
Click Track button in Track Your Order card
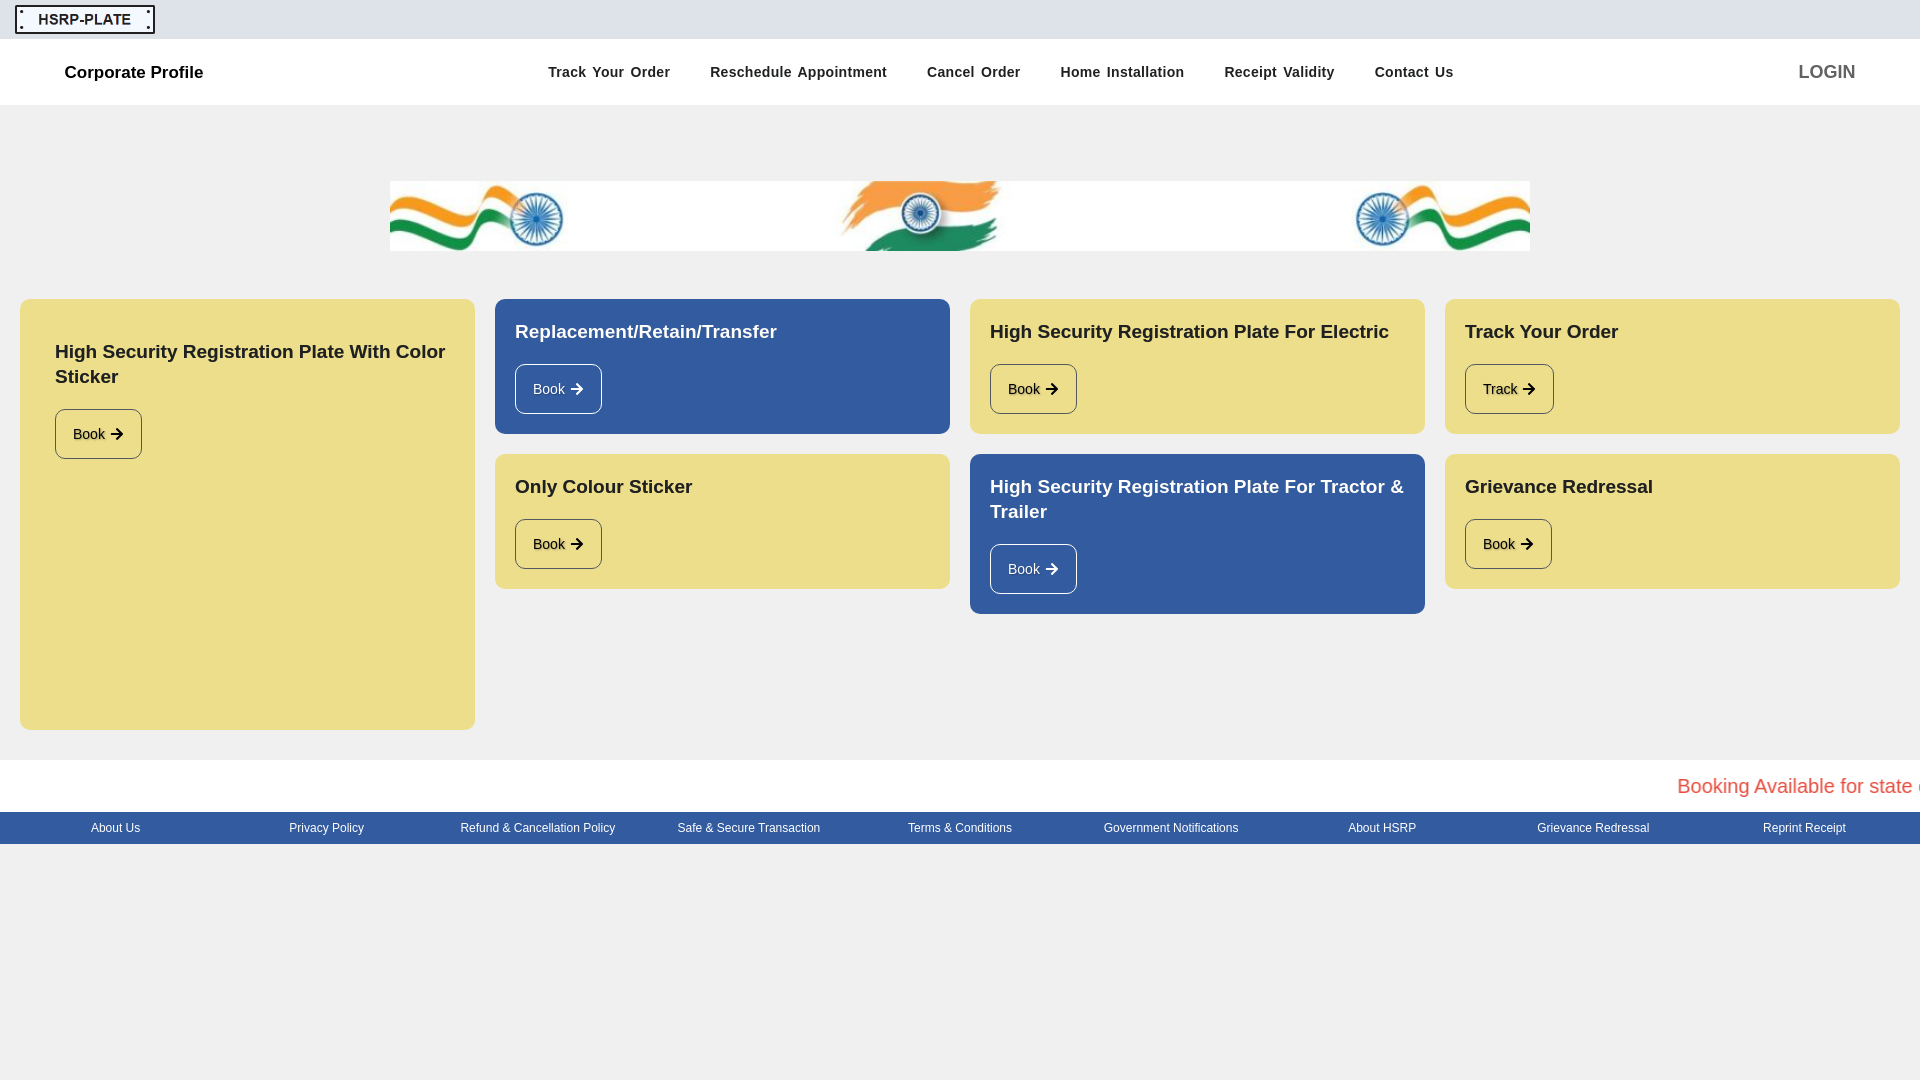point(1509,389)
